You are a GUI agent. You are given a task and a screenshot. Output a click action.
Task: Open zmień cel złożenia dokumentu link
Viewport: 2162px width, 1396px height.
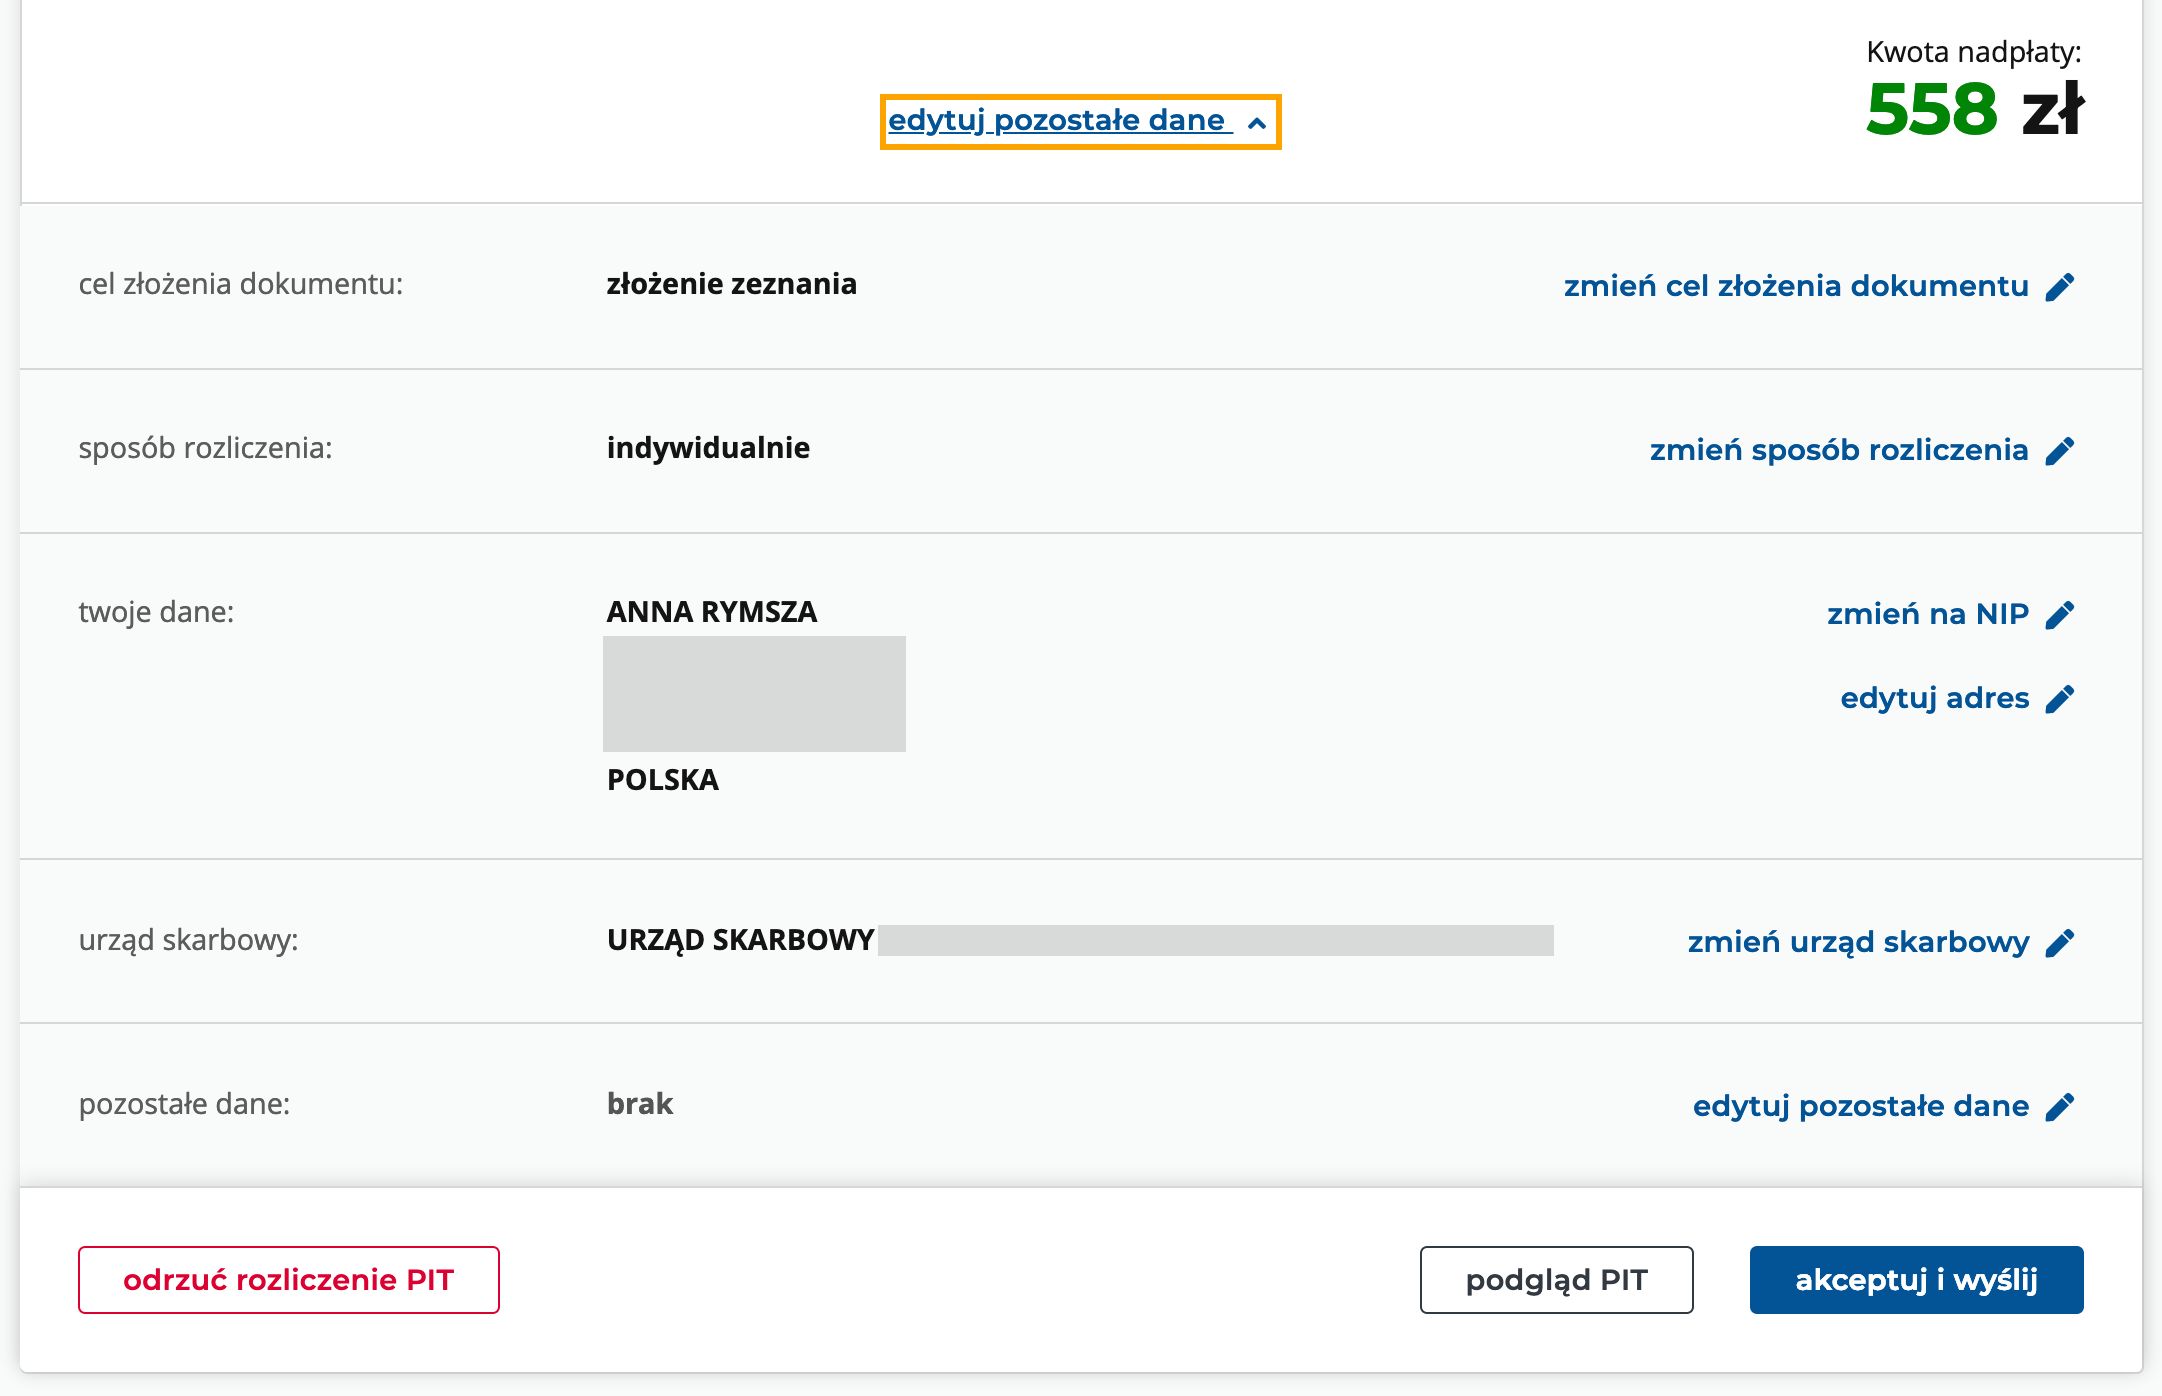1796,286
